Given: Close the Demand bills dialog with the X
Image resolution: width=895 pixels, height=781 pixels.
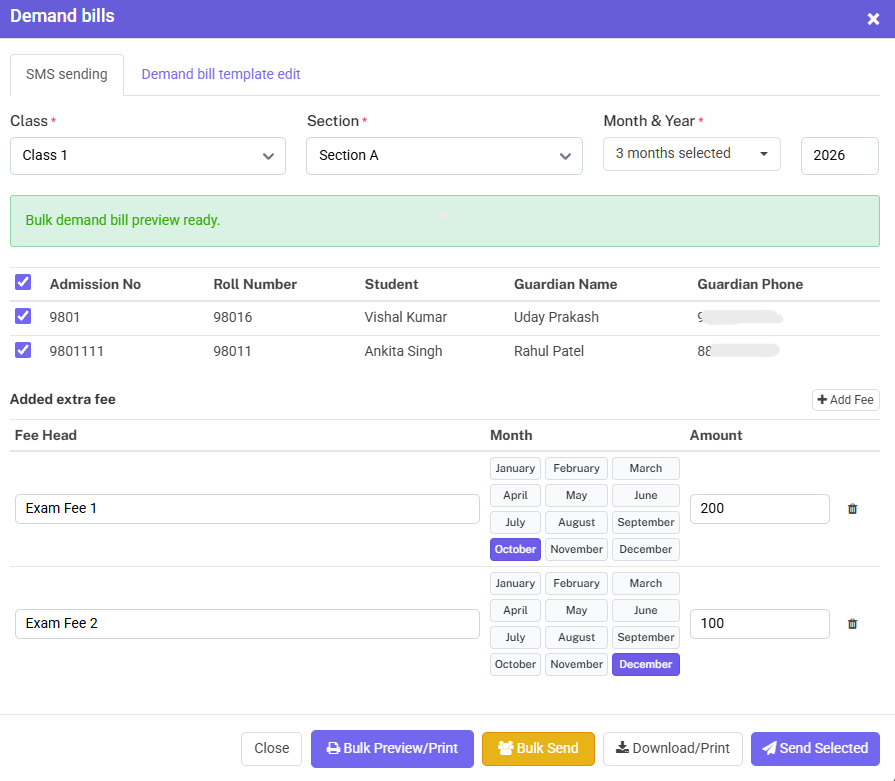Looking at the screenshot, I should pos(873,19).
